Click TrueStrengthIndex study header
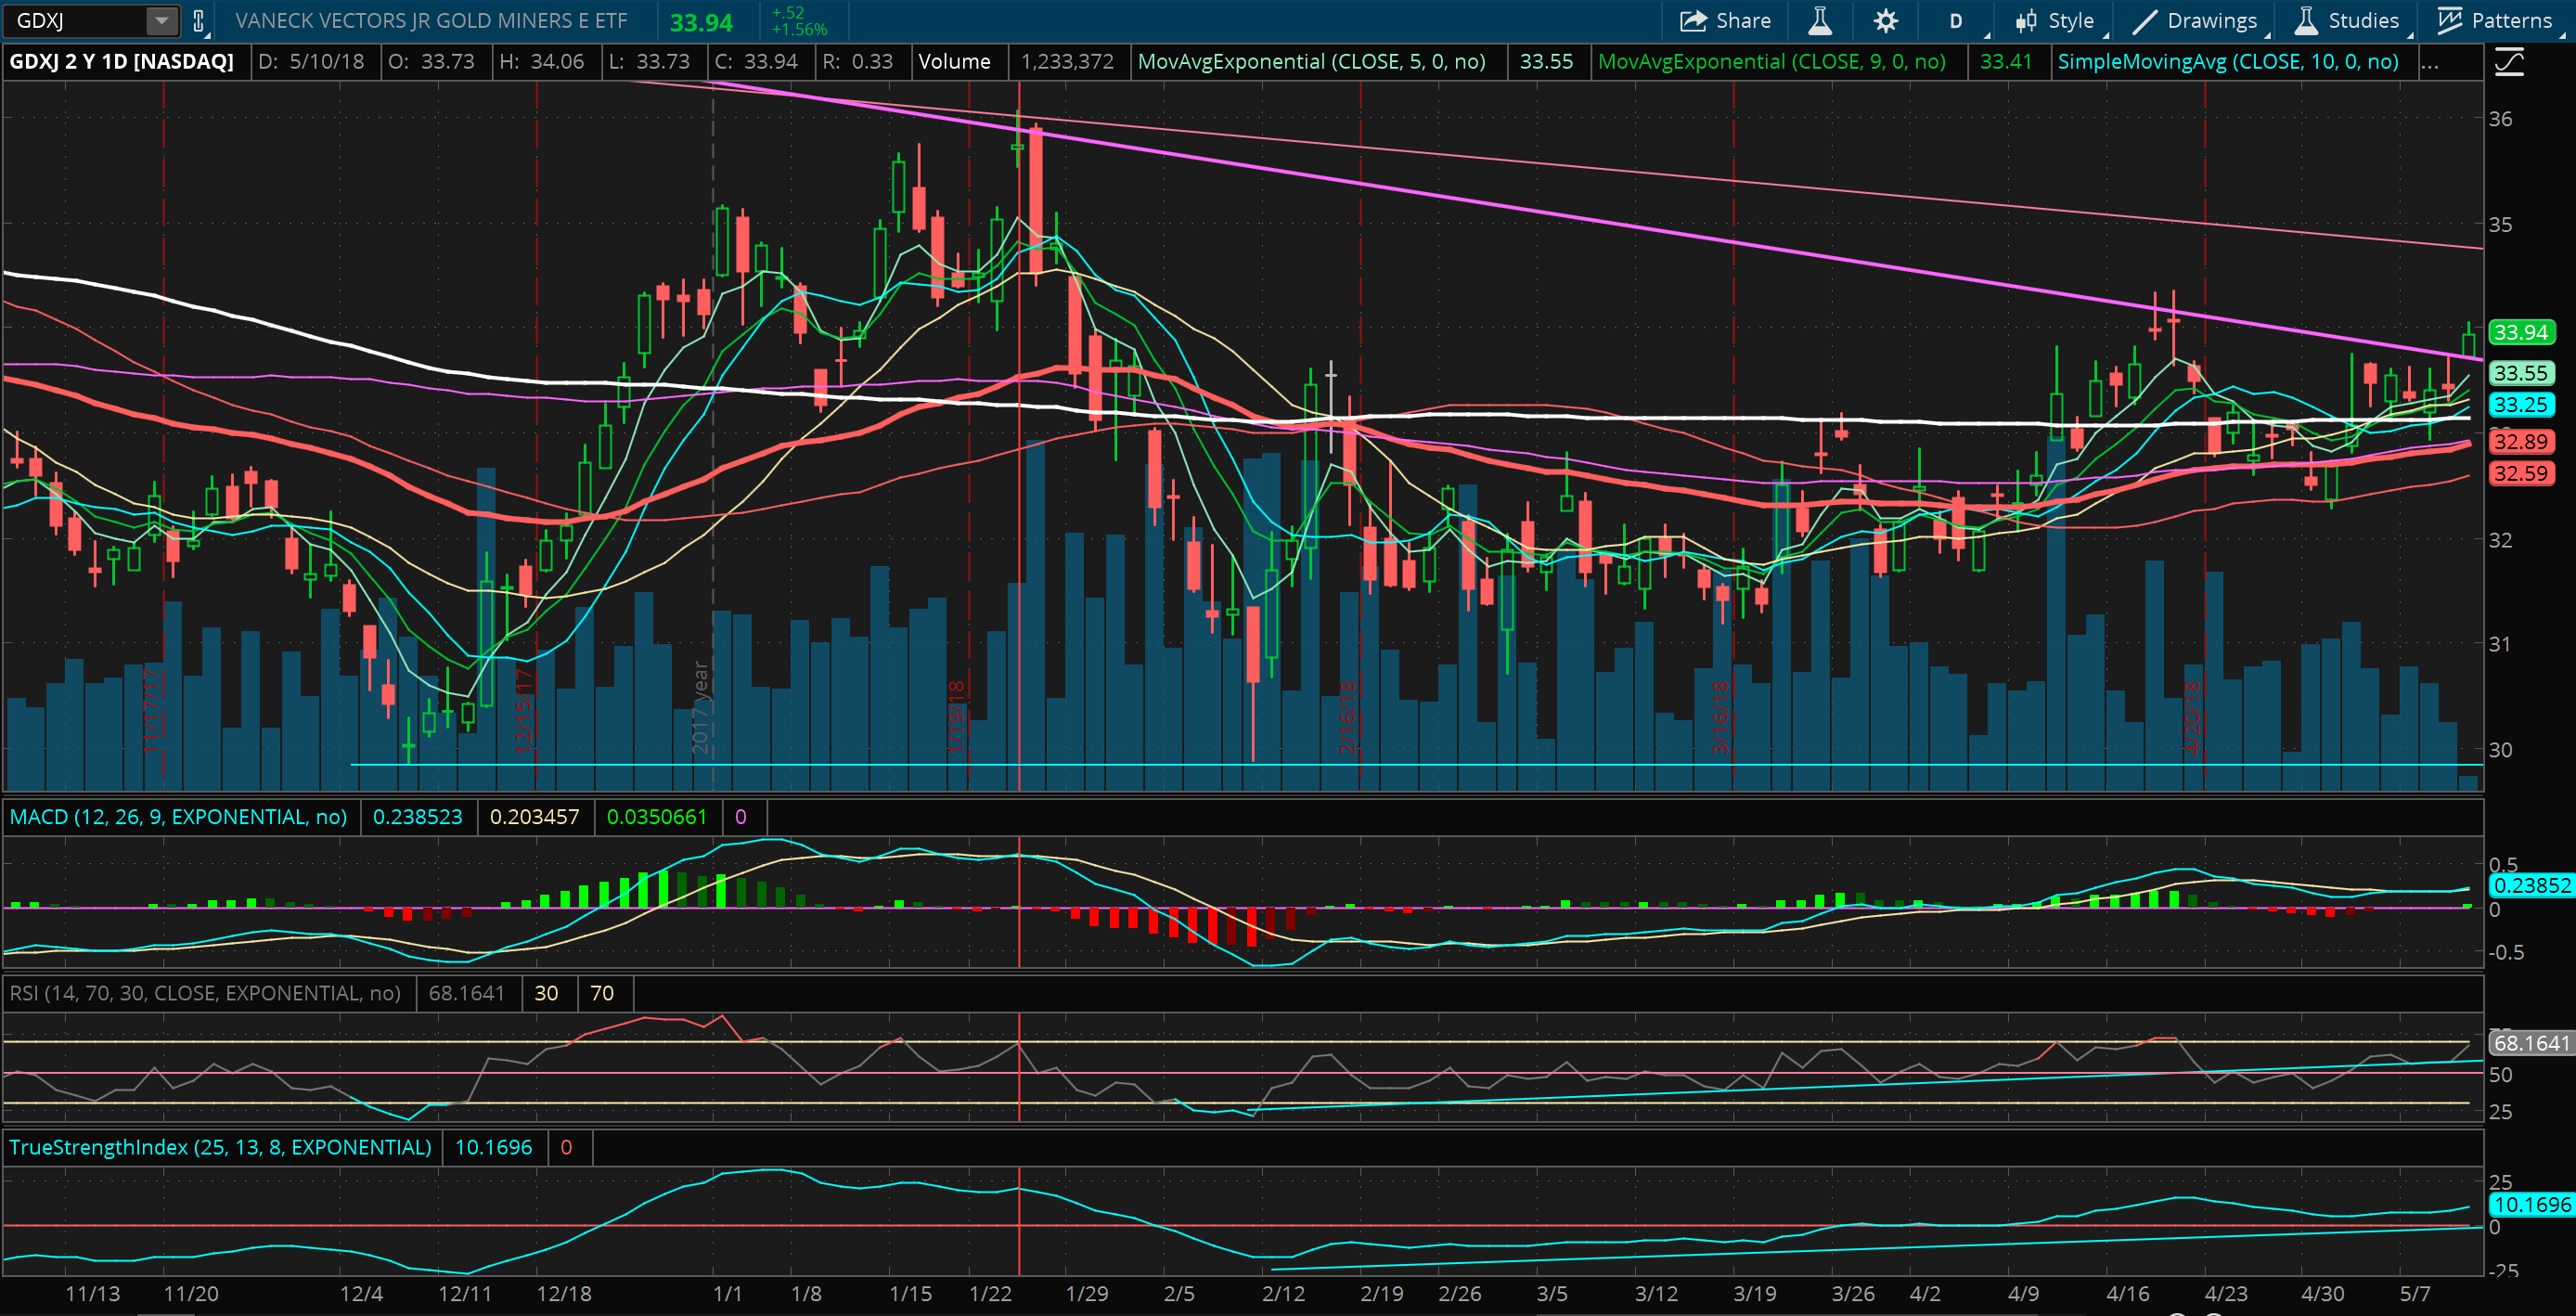Viewport: 2576px width, 1316px height. (220, 1147)
